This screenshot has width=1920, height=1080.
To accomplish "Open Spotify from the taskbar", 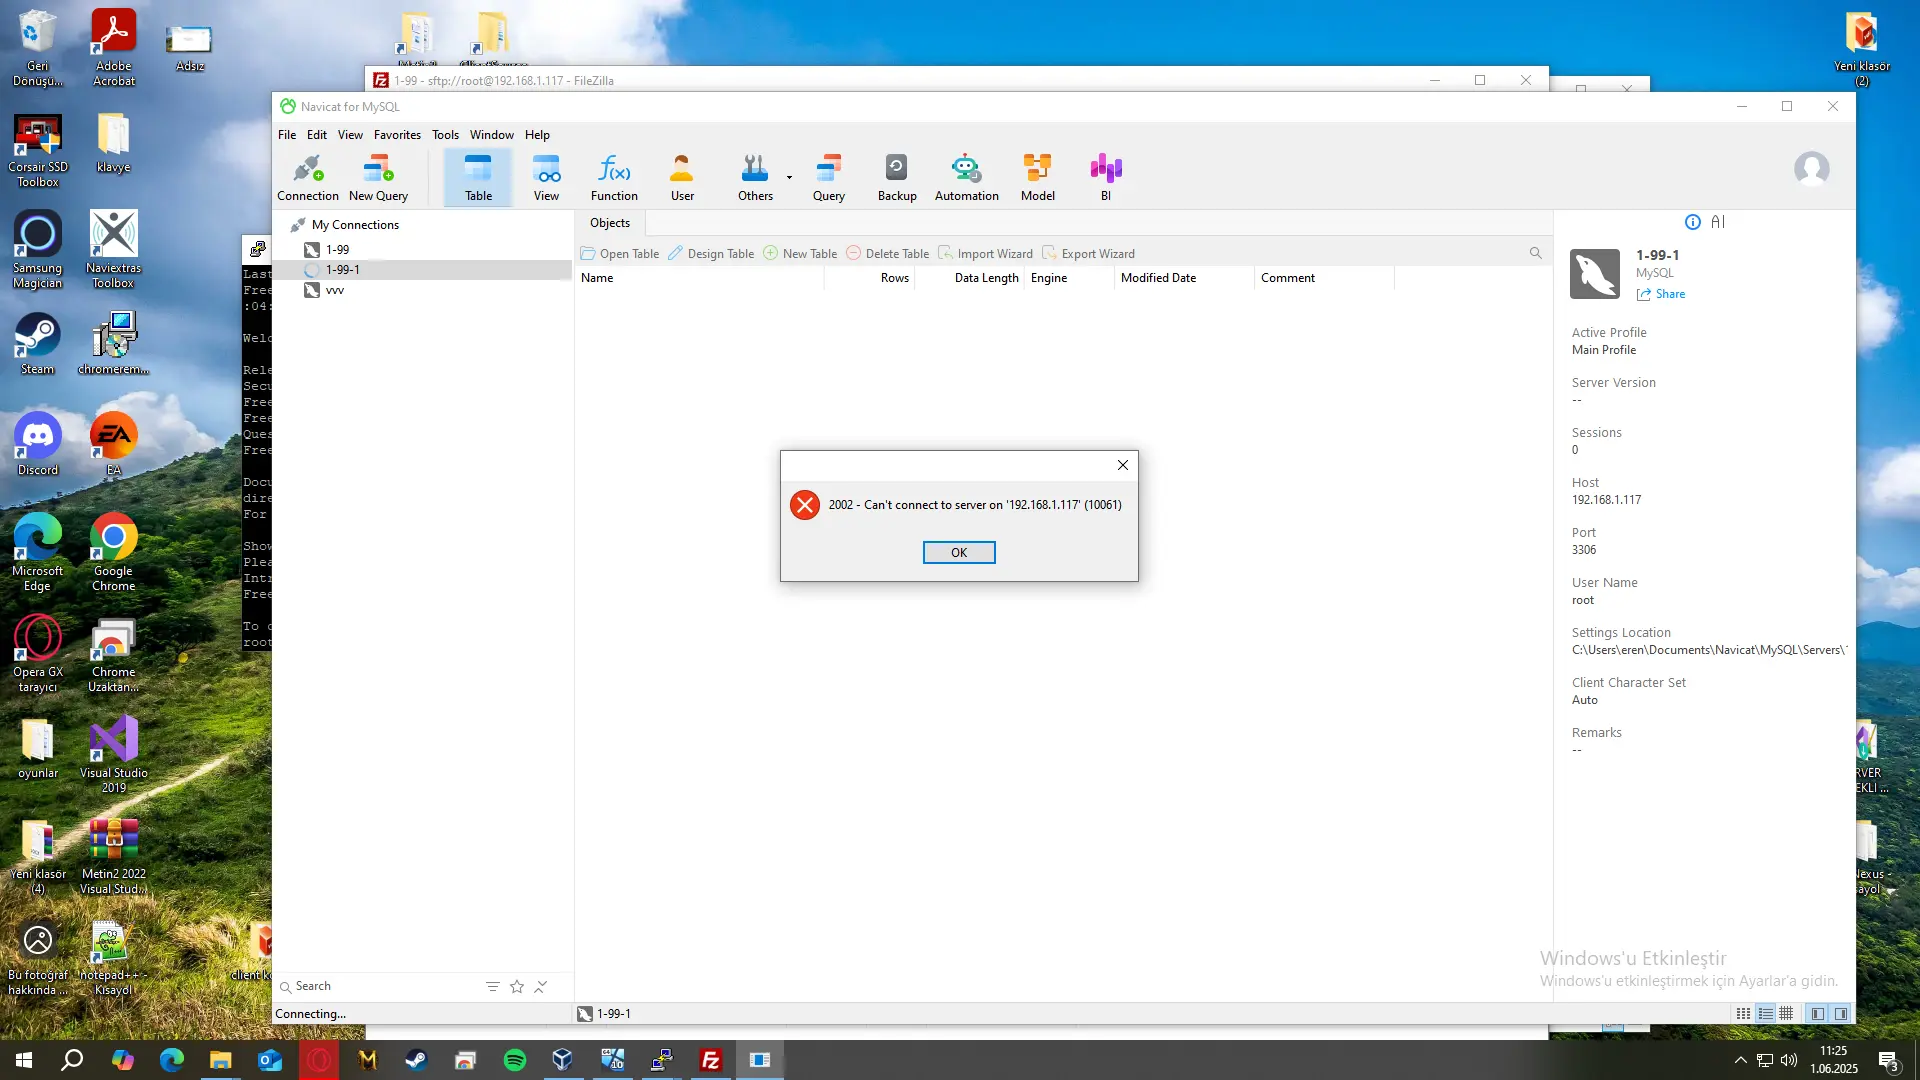I will click(514, 1060).
